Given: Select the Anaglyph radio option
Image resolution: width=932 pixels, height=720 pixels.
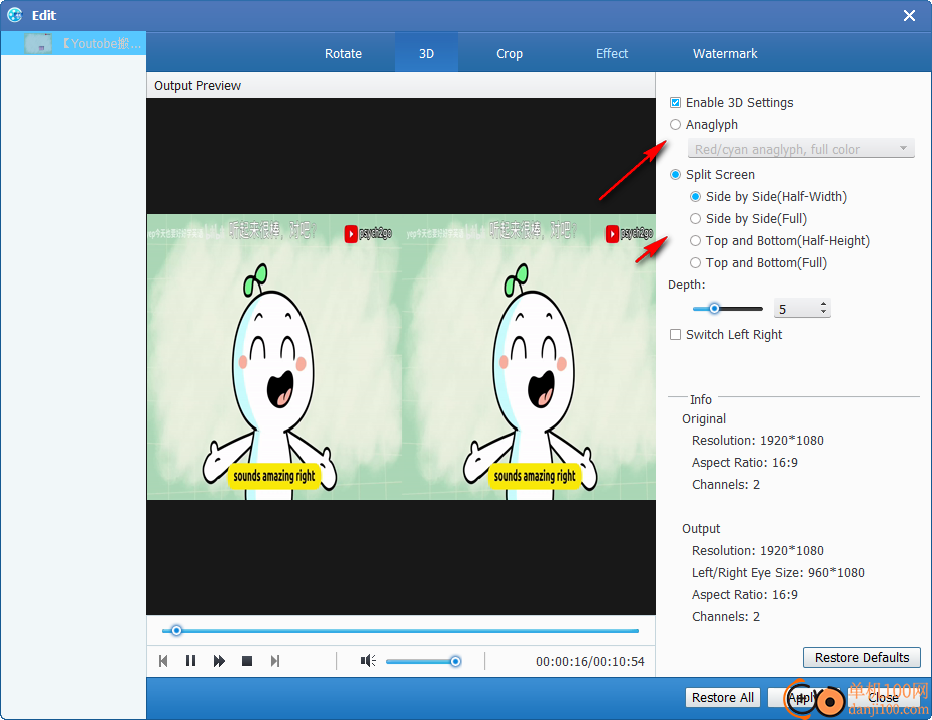Looking at the screenshot, I should (x=675, y=125).
